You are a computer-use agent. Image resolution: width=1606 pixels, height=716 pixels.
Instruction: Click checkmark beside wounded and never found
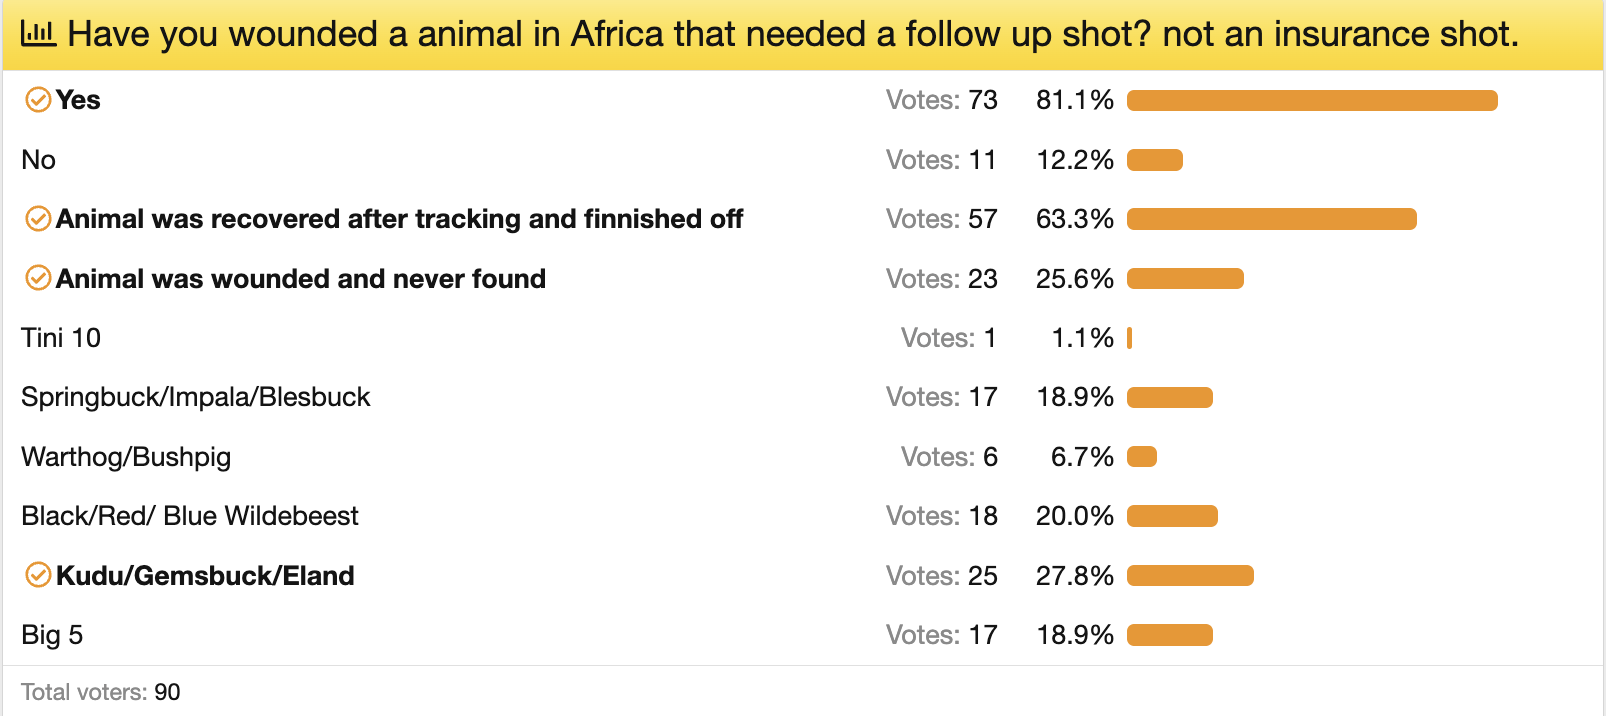38,278
